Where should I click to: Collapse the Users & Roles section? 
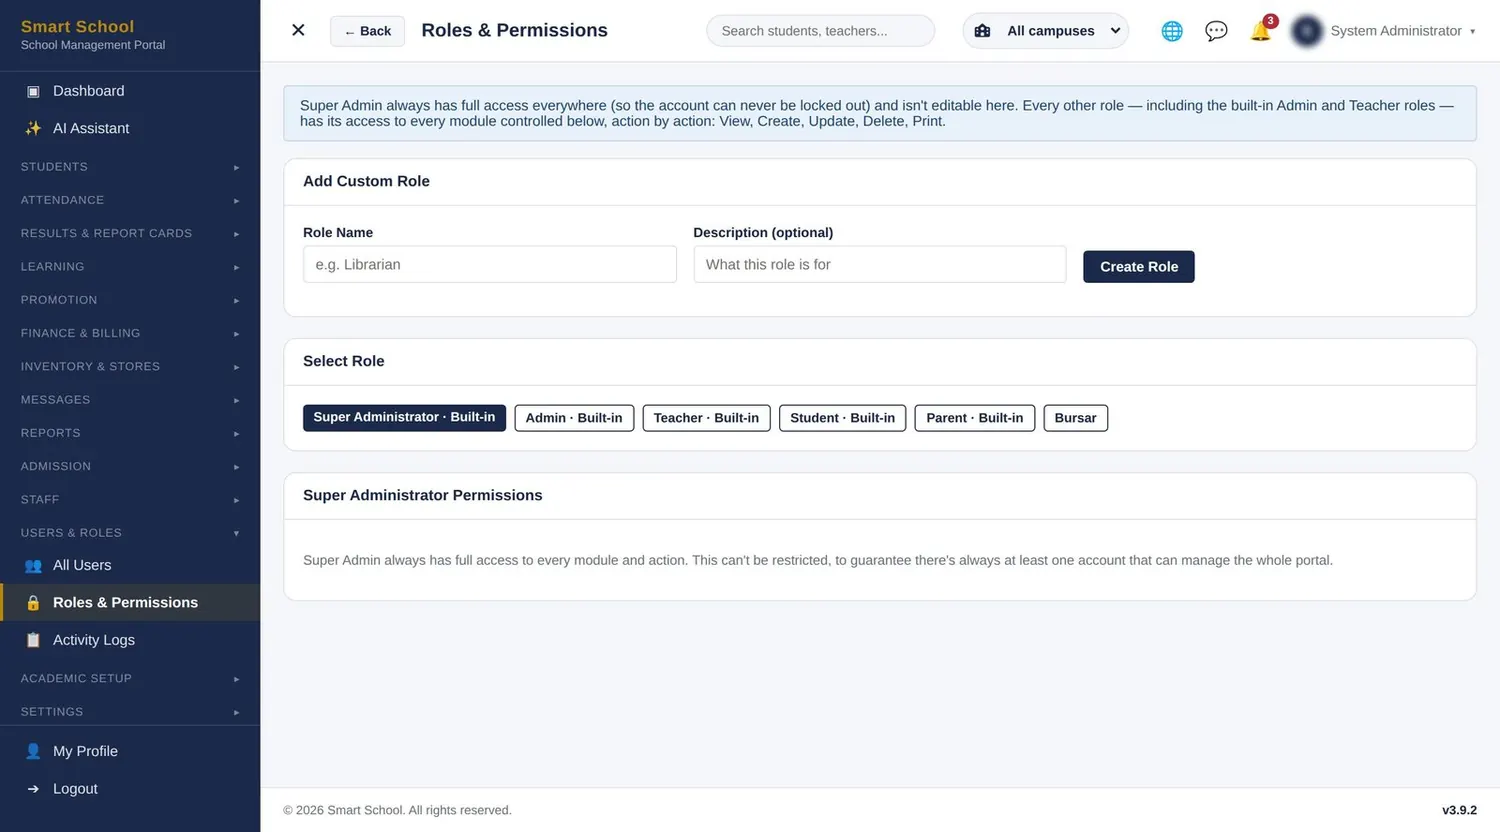point(130,533)
